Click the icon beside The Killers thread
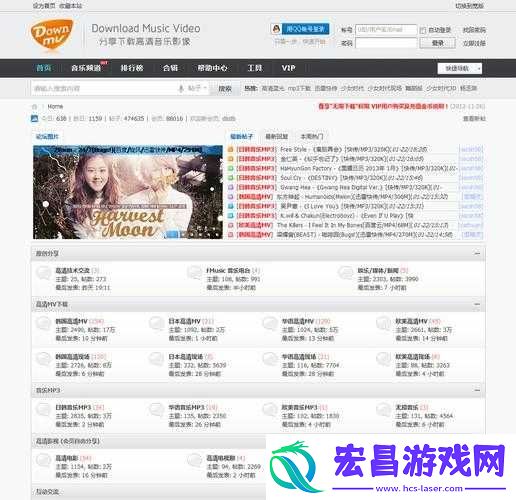Image resolution: width=516 pixels, height=500 pixels. pyautogui.click(x=230, y=225)
